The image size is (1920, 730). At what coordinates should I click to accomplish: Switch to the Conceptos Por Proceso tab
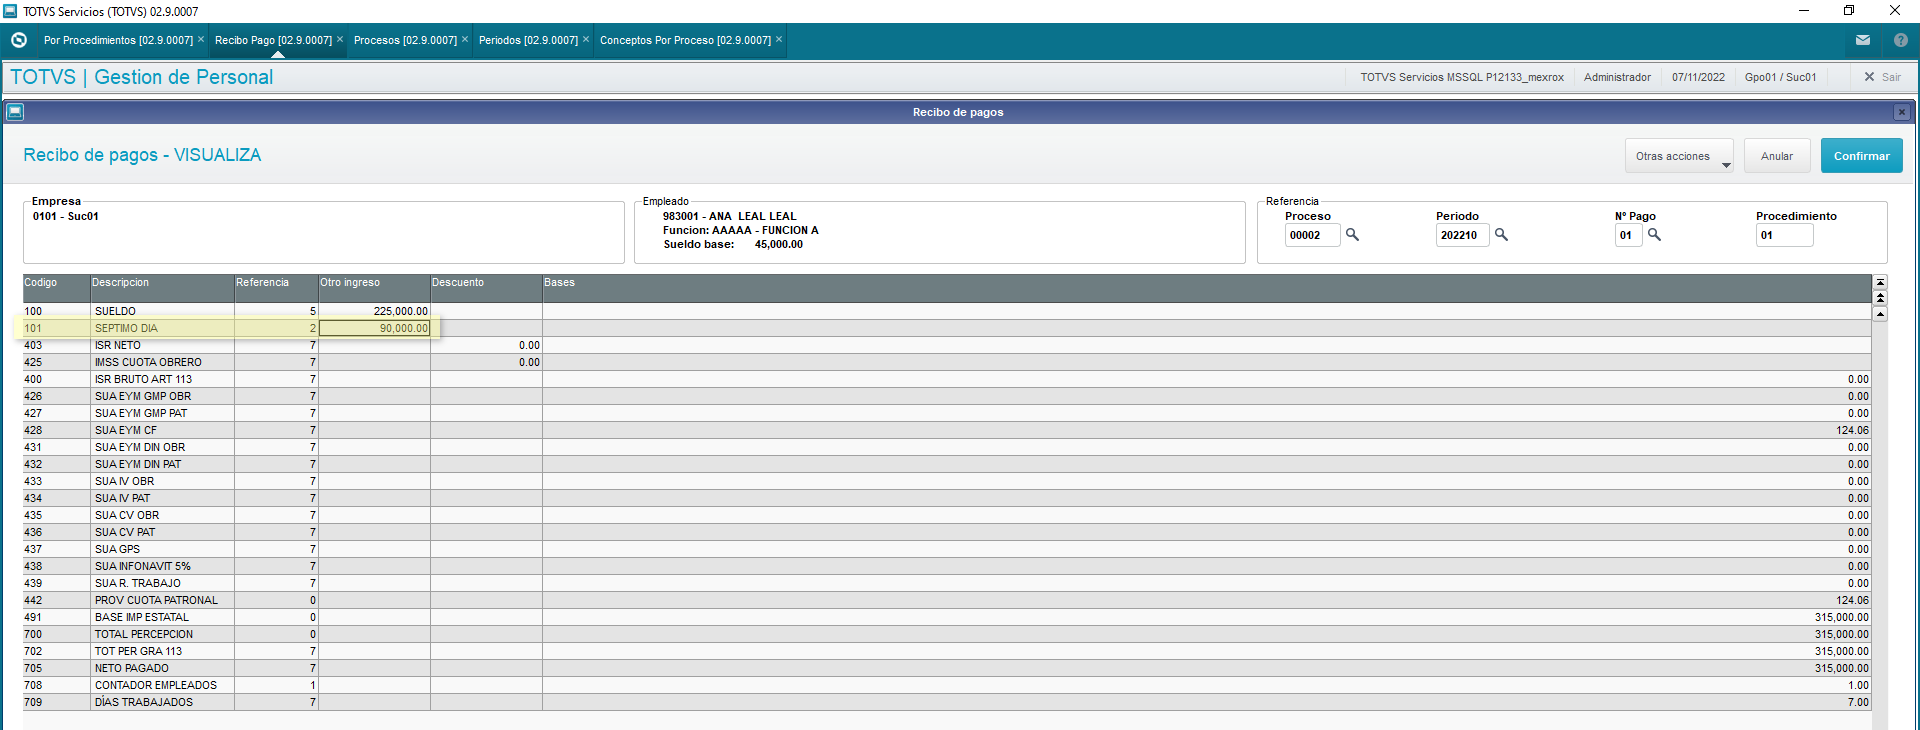[x=685, y=40]
